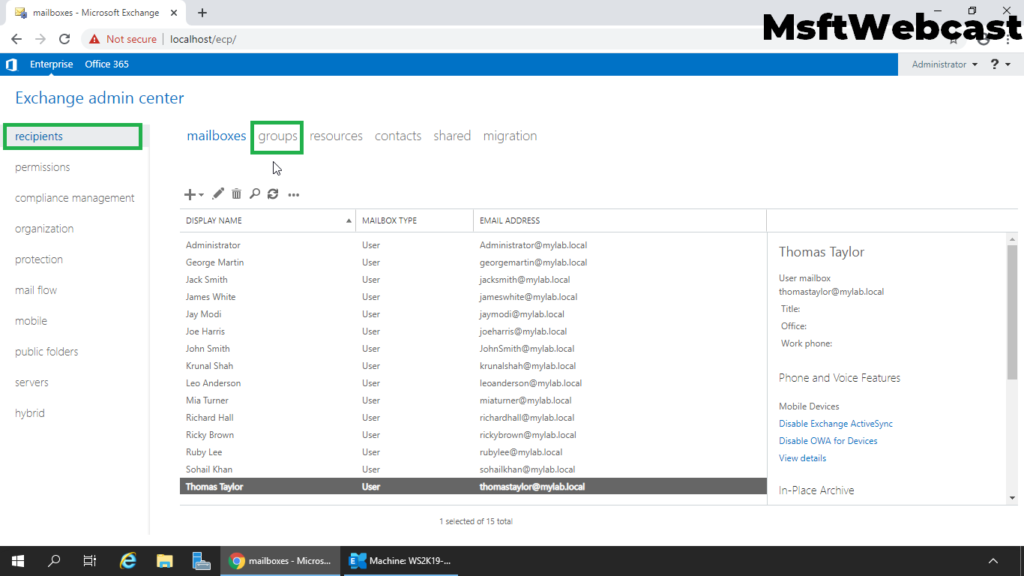Screen dimensions: 1024x576
Task: Click the details pane scroll down arrow
Action: [x=1012, y=498]
